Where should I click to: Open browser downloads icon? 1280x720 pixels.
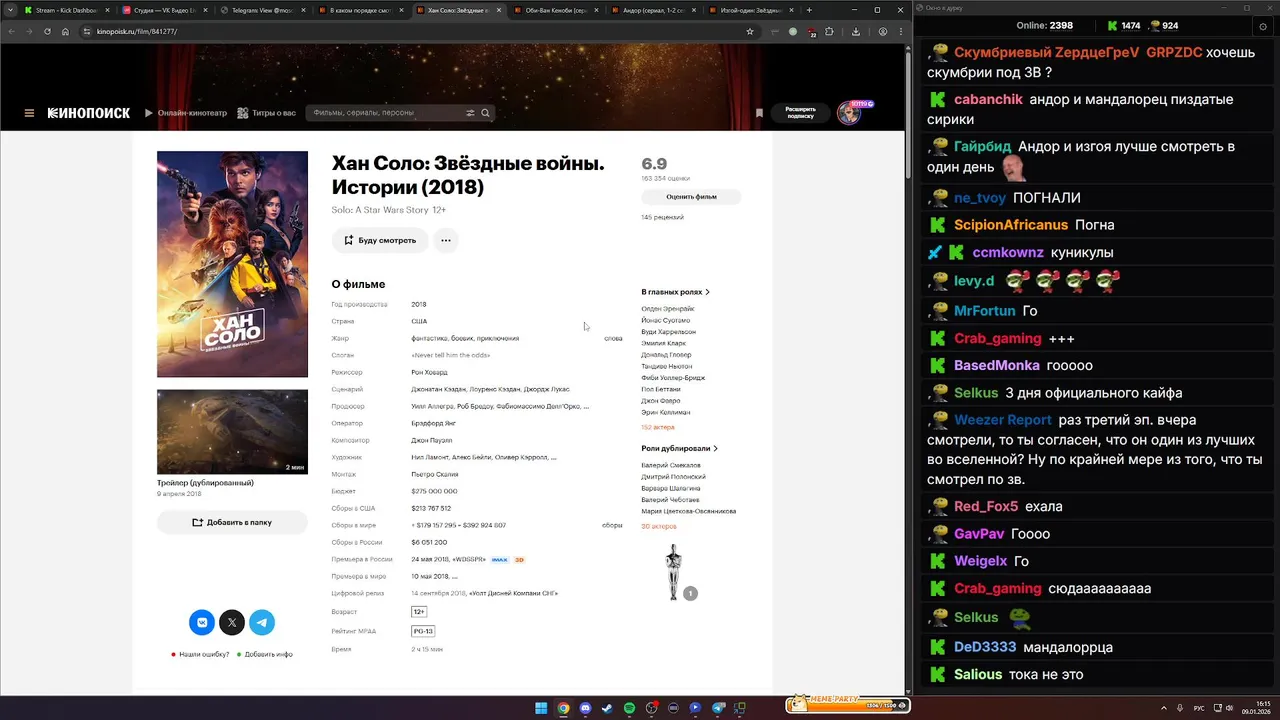click(856, 31)
